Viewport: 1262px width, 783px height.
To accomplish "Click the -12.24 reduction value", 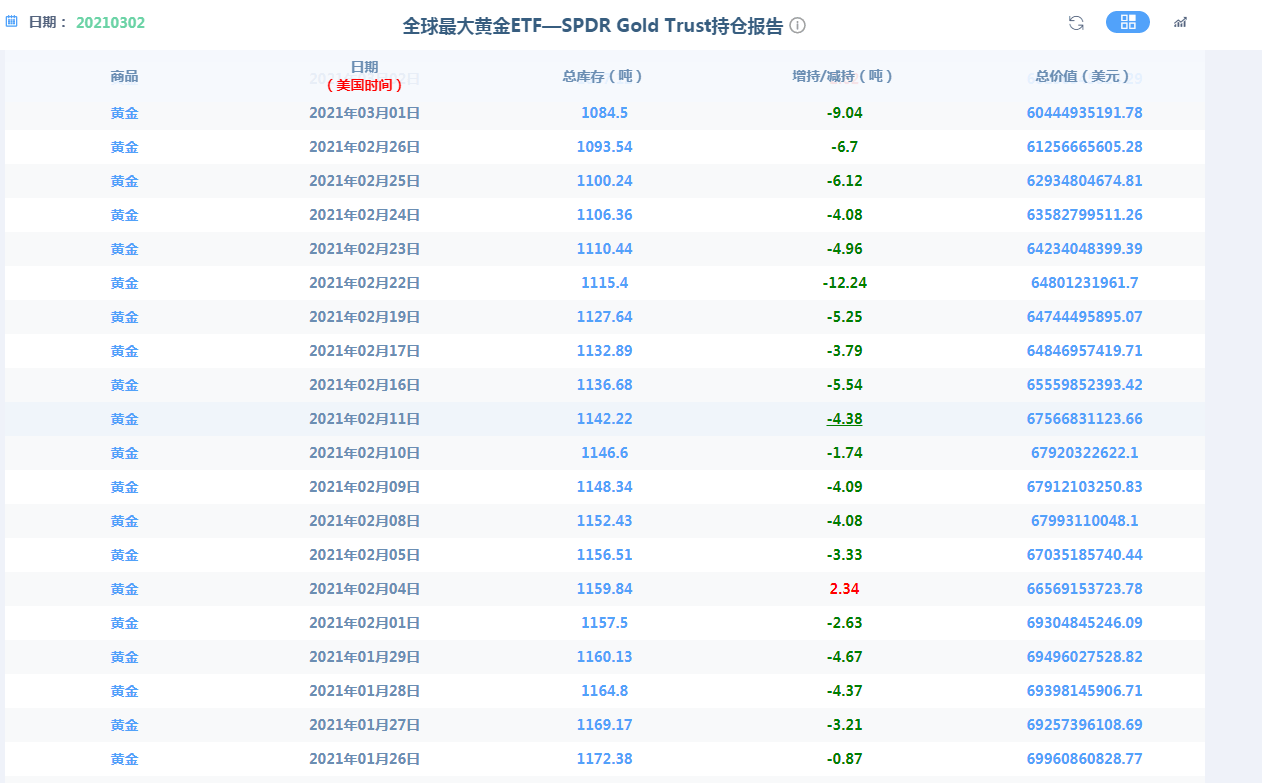I will (844, 283).
